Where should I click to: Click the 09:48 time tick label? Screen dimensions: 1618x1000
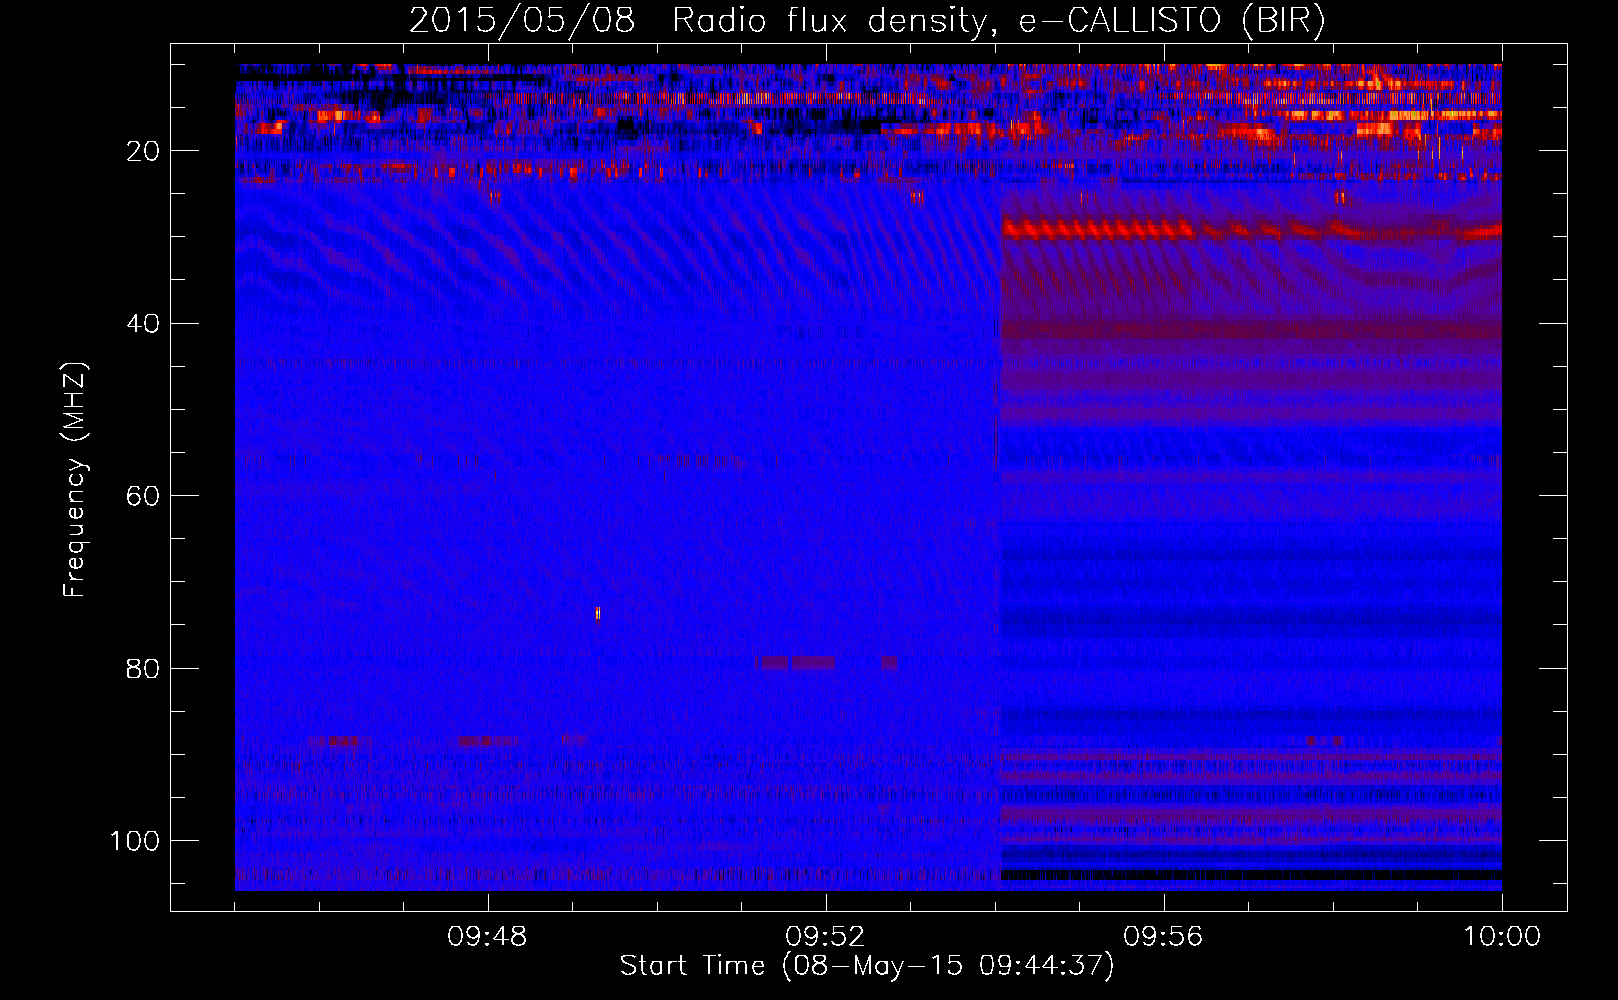point(487,937)
